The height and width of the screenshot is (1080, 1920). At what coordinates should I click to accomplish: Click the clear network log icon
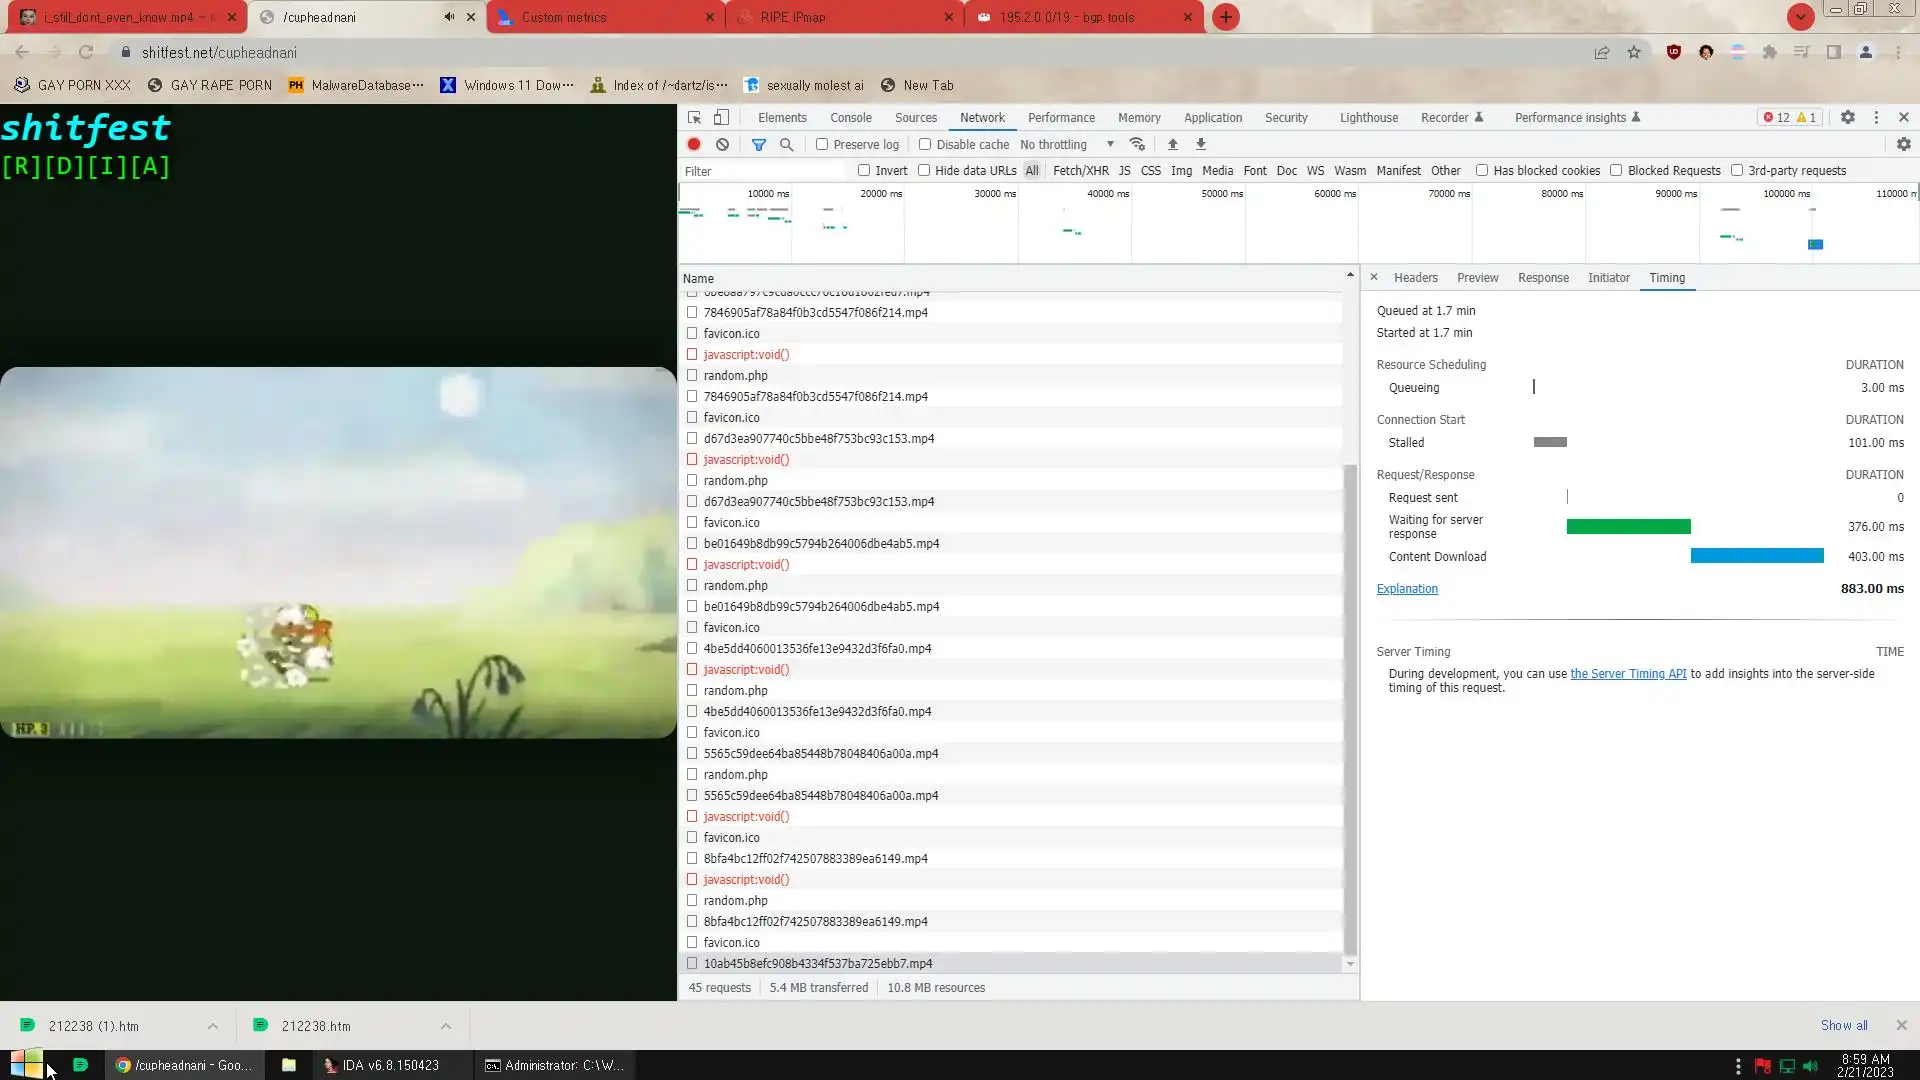click(x=722, y=144)
